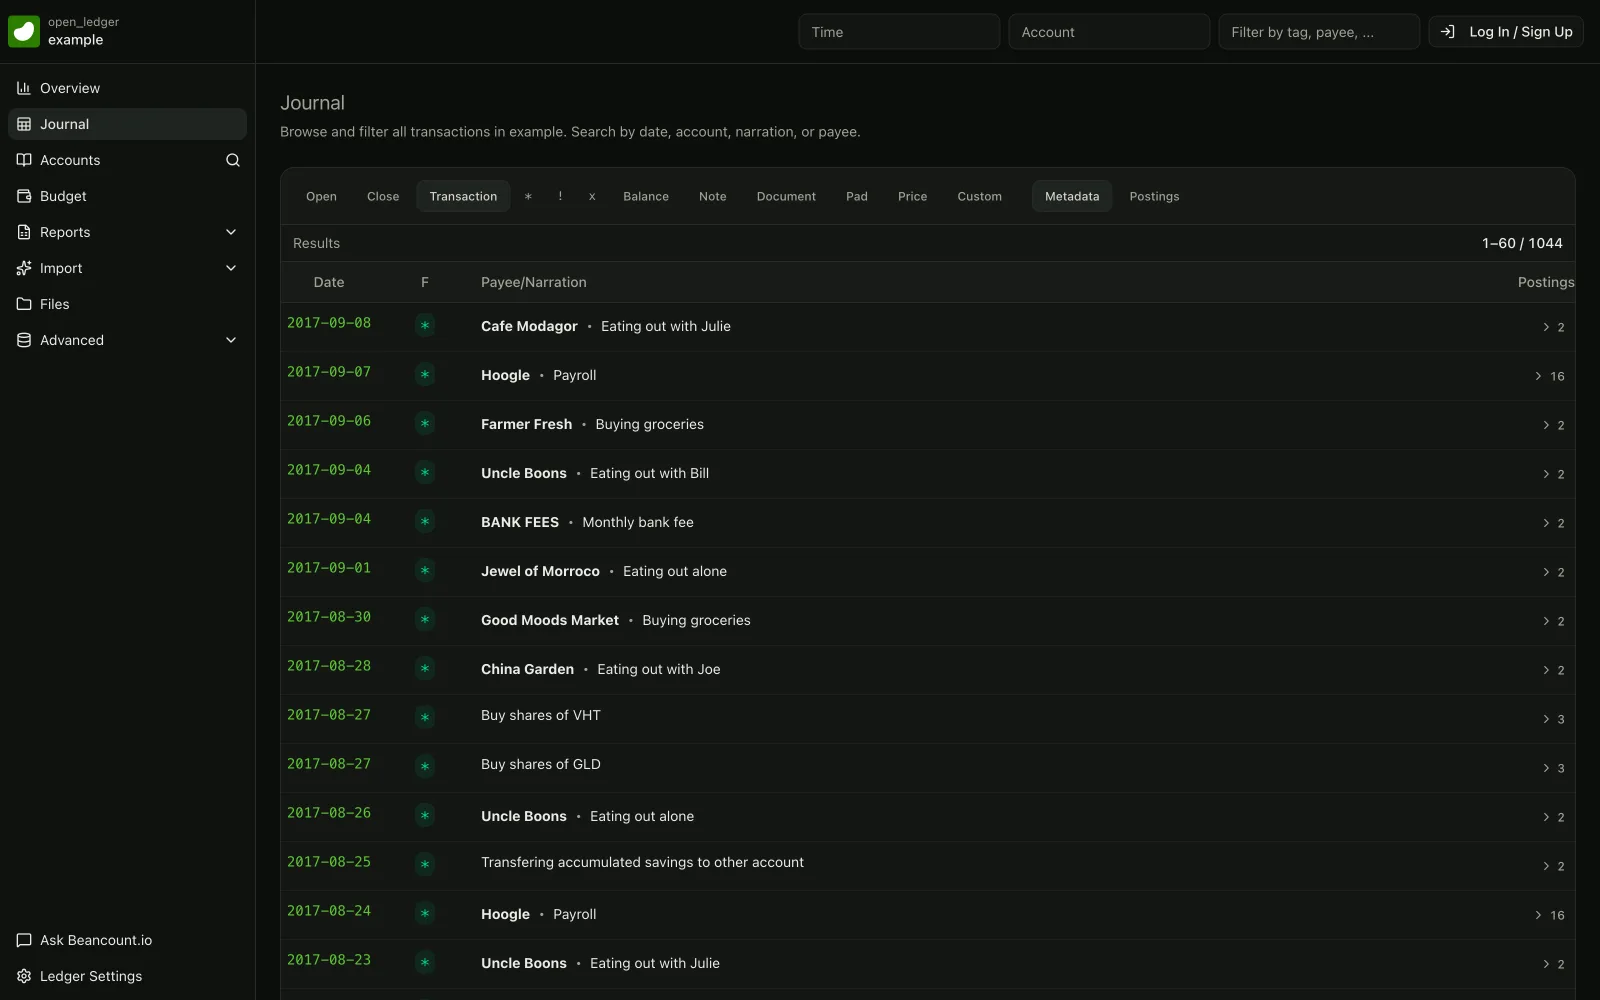Focus the Filter by tag, payee input
Viewport: 1600px width, 1000px height.
(1319, 32)
